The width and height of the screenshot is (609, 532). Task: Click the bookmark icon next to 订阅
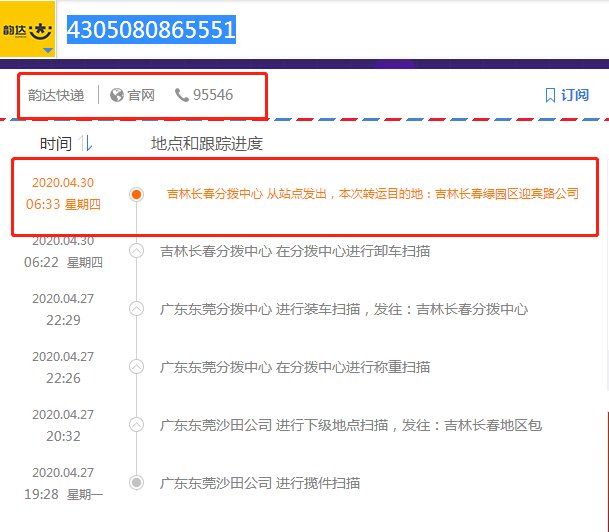tap(550, 95)
